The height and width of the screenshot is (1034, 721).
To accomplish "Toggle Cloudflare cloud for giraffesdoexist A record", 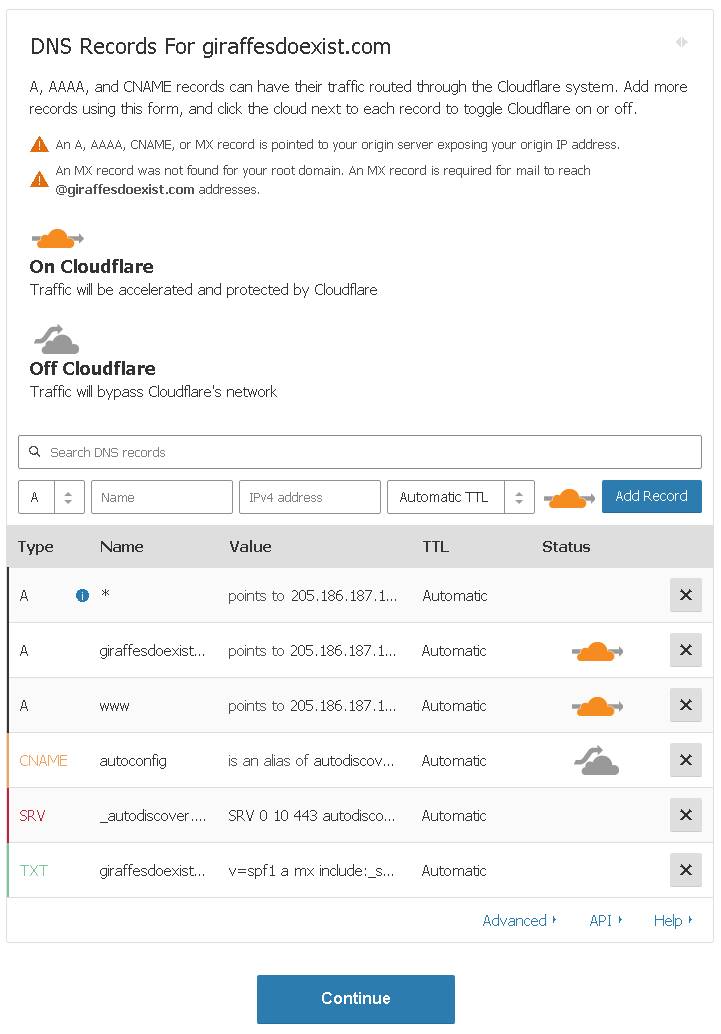I will tap(597, 652).
